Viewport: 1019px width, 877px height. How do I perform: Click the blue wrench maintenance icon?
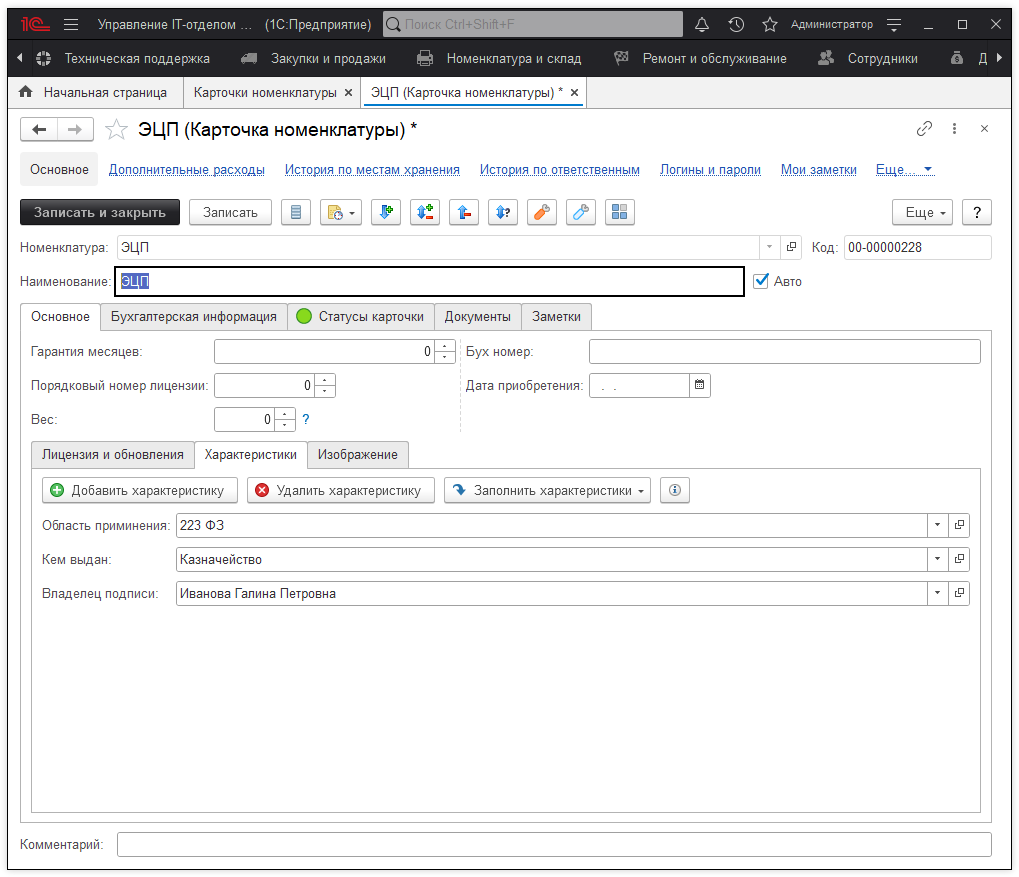tap(580, 212)
